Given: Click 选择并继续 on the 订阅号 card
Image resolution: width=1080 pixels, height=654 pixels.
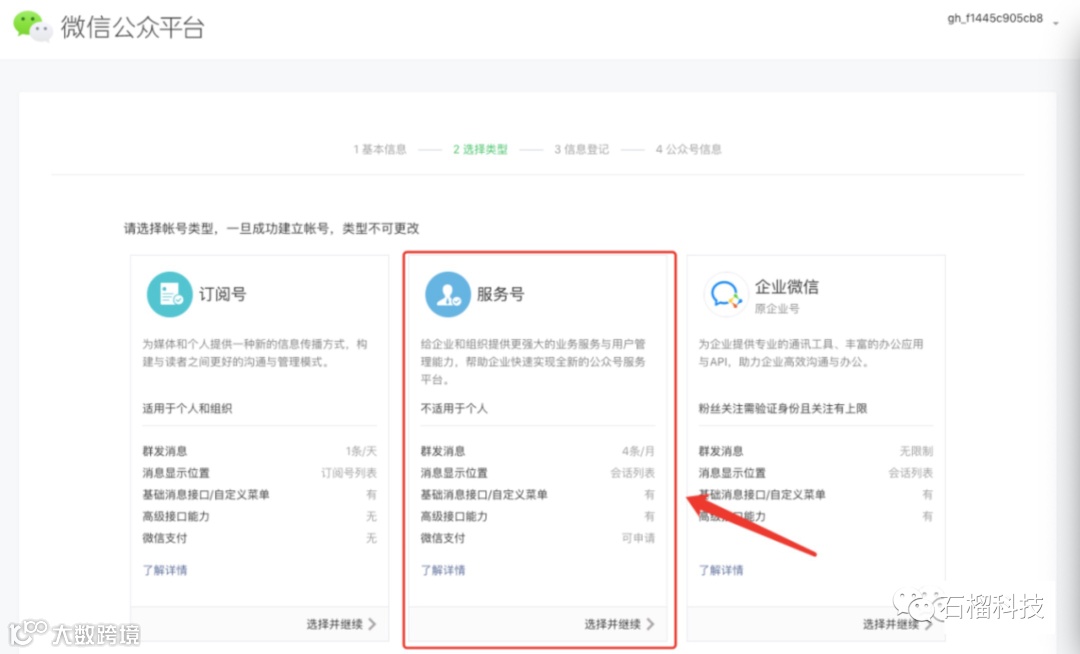Looking at the screenshot, I should (342, 624).
